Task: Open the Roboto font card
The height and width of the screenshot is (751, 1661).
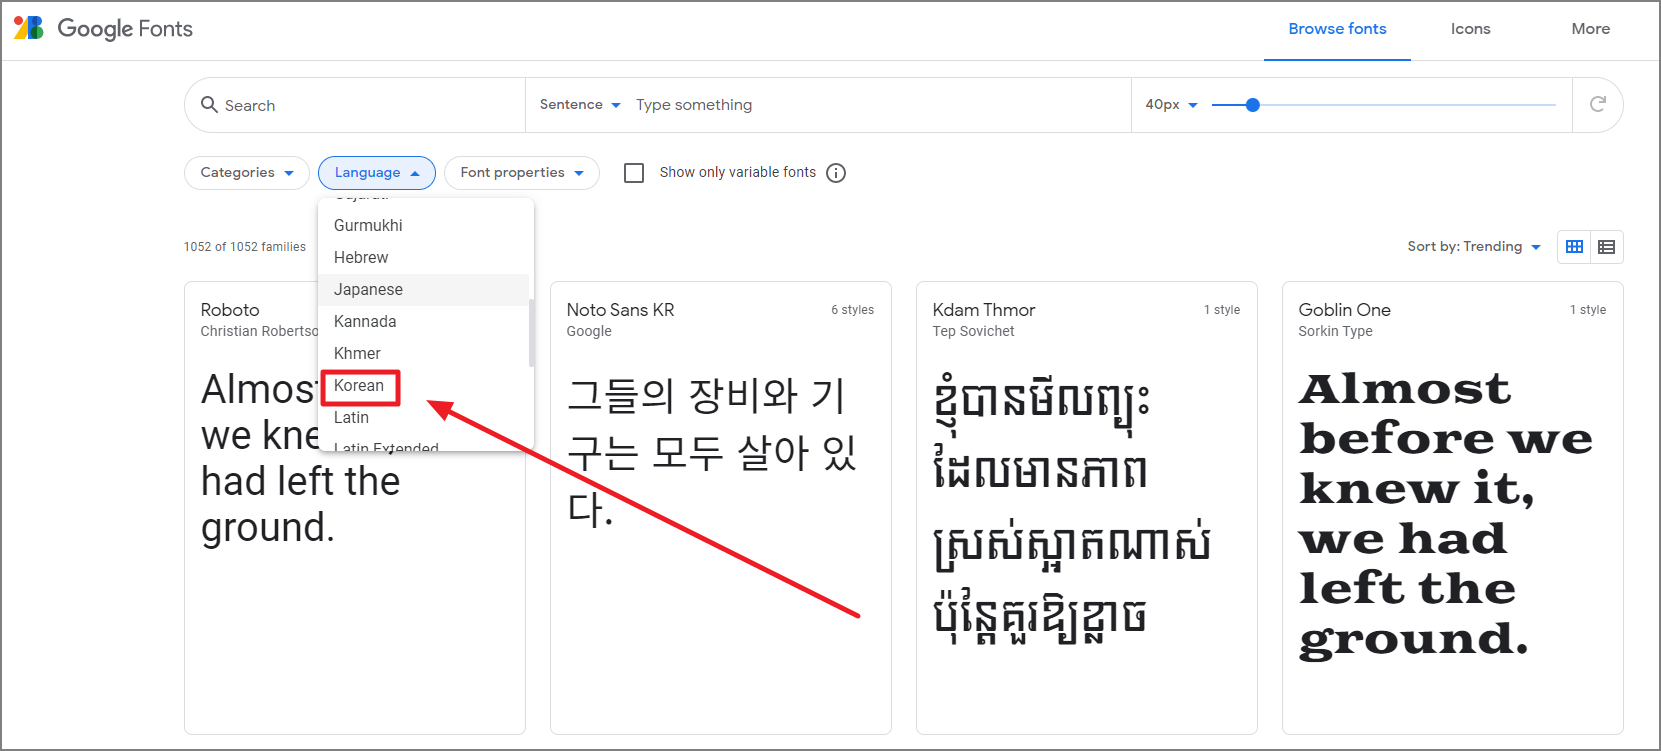Action: (x=355, y=508)
